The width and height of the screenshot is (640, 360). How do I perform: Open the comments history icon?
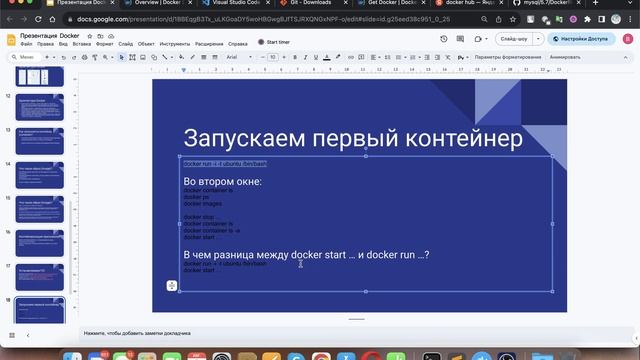(x=460, y=39)
